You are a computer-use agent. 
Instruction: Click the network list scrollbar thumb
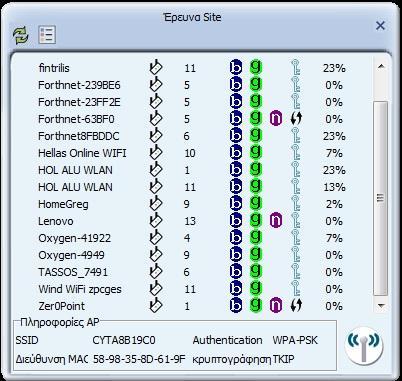pos(380,198)
